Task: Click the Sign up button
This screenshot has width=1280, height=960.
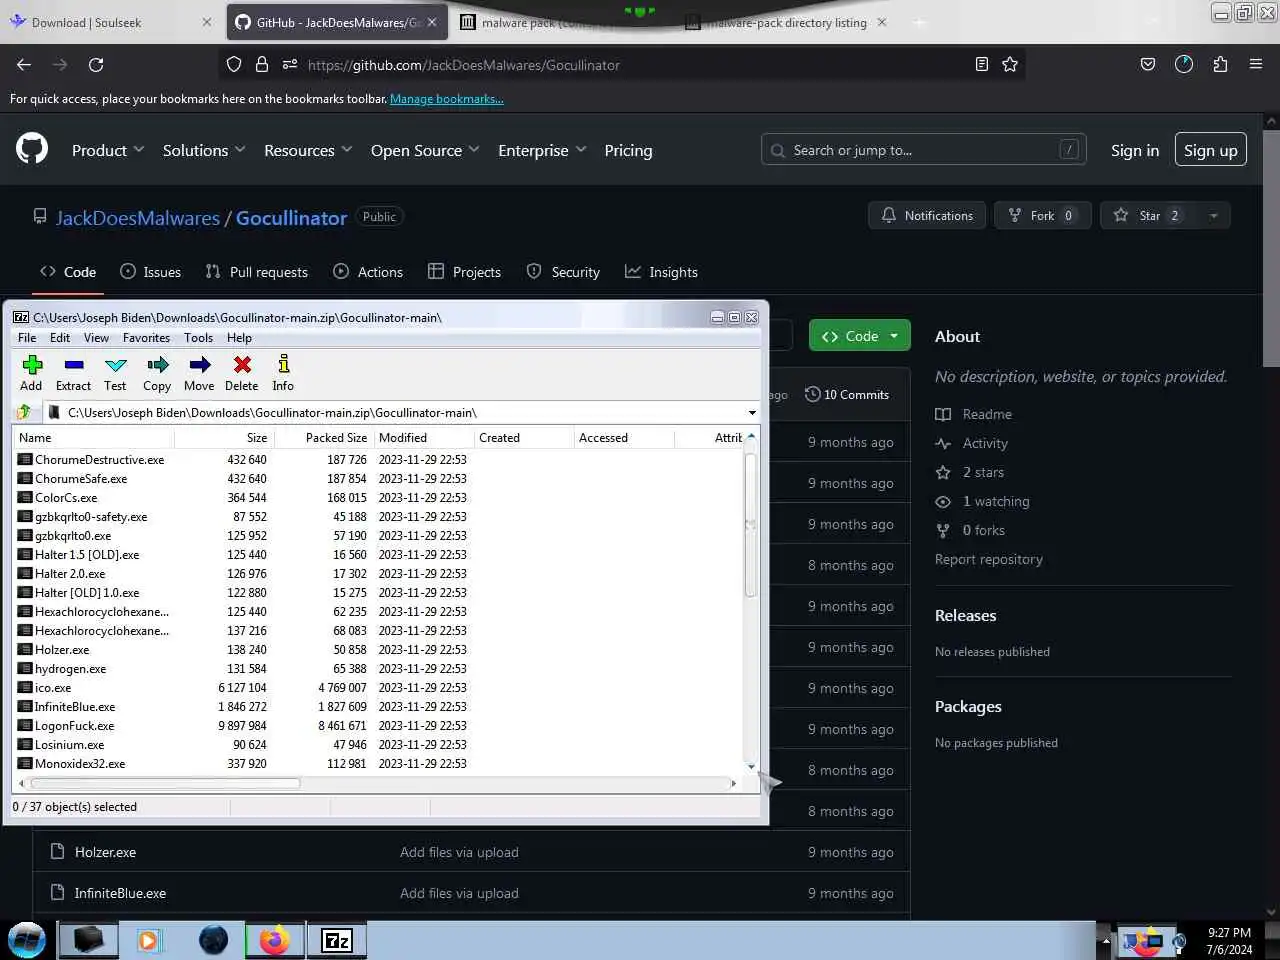Action: (1210, 150)
